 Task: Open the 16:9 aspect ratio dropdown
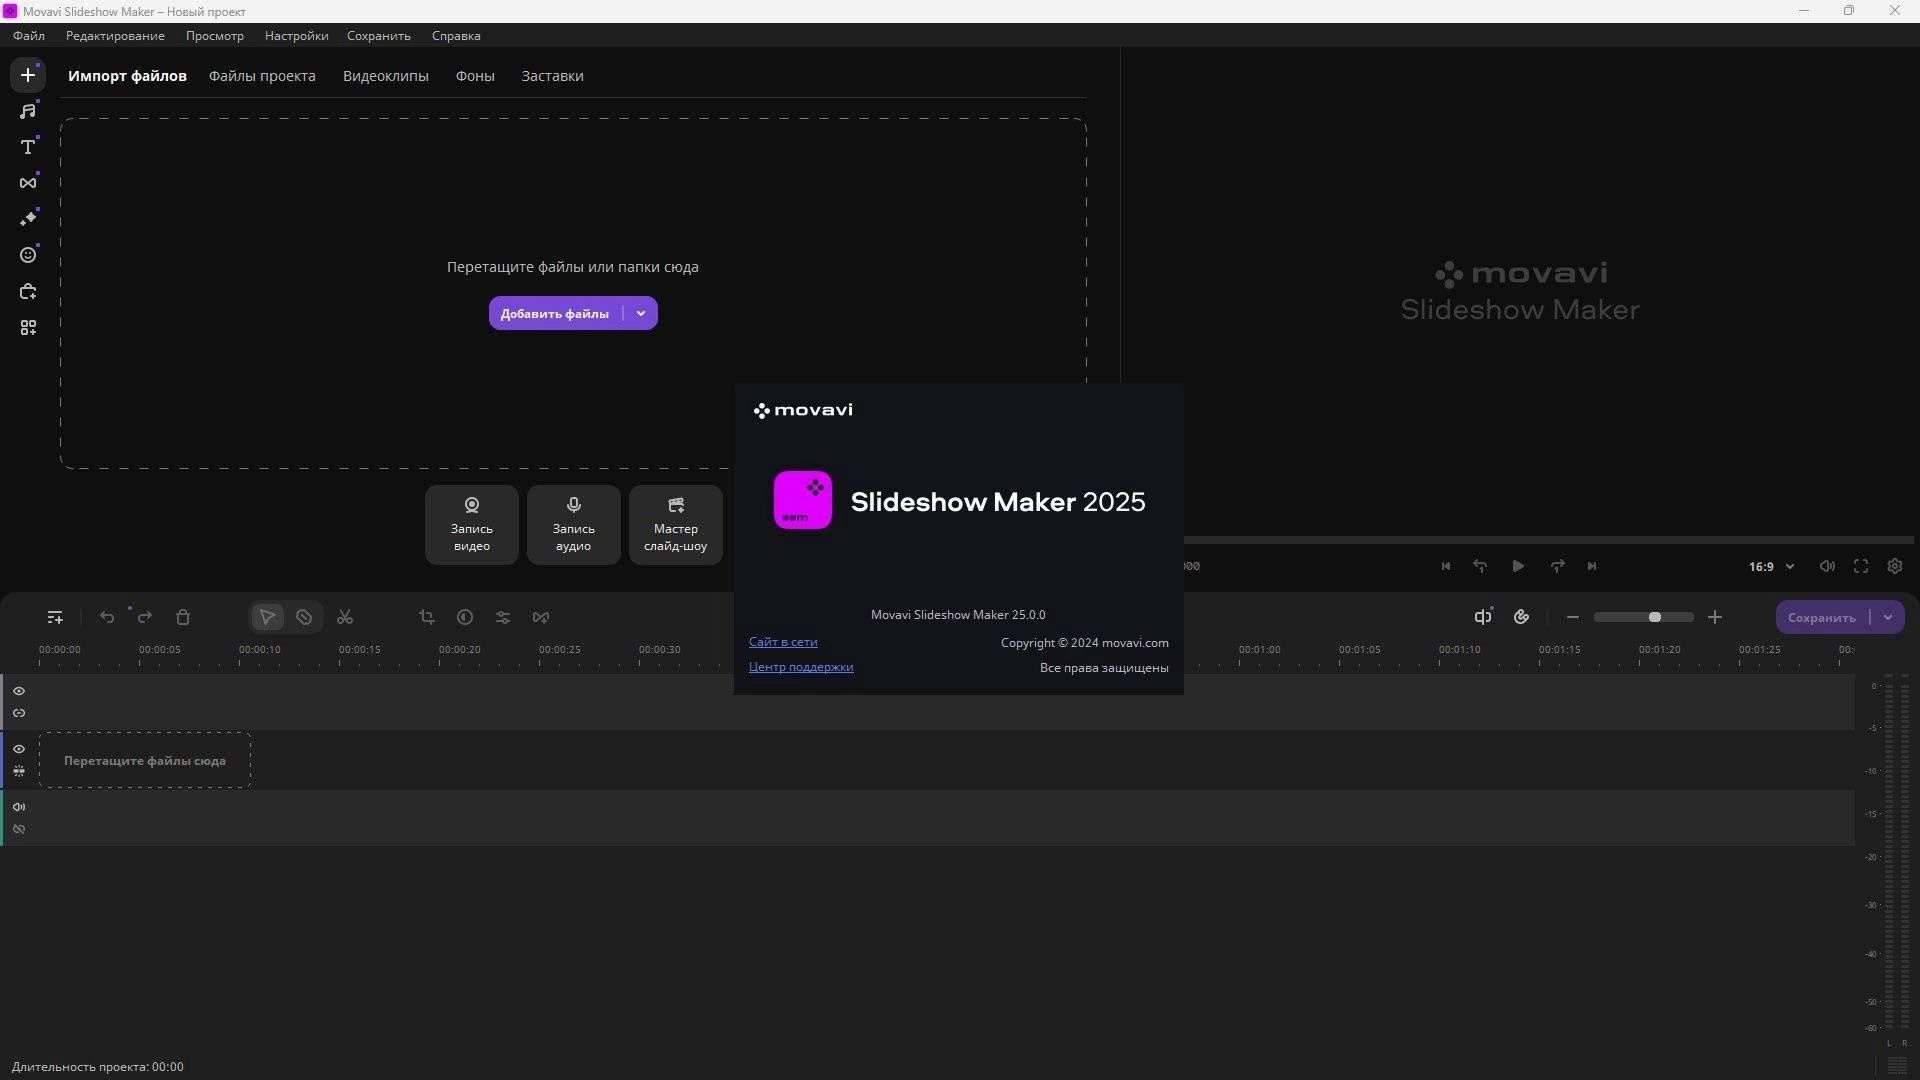(x=1771, y=566)
